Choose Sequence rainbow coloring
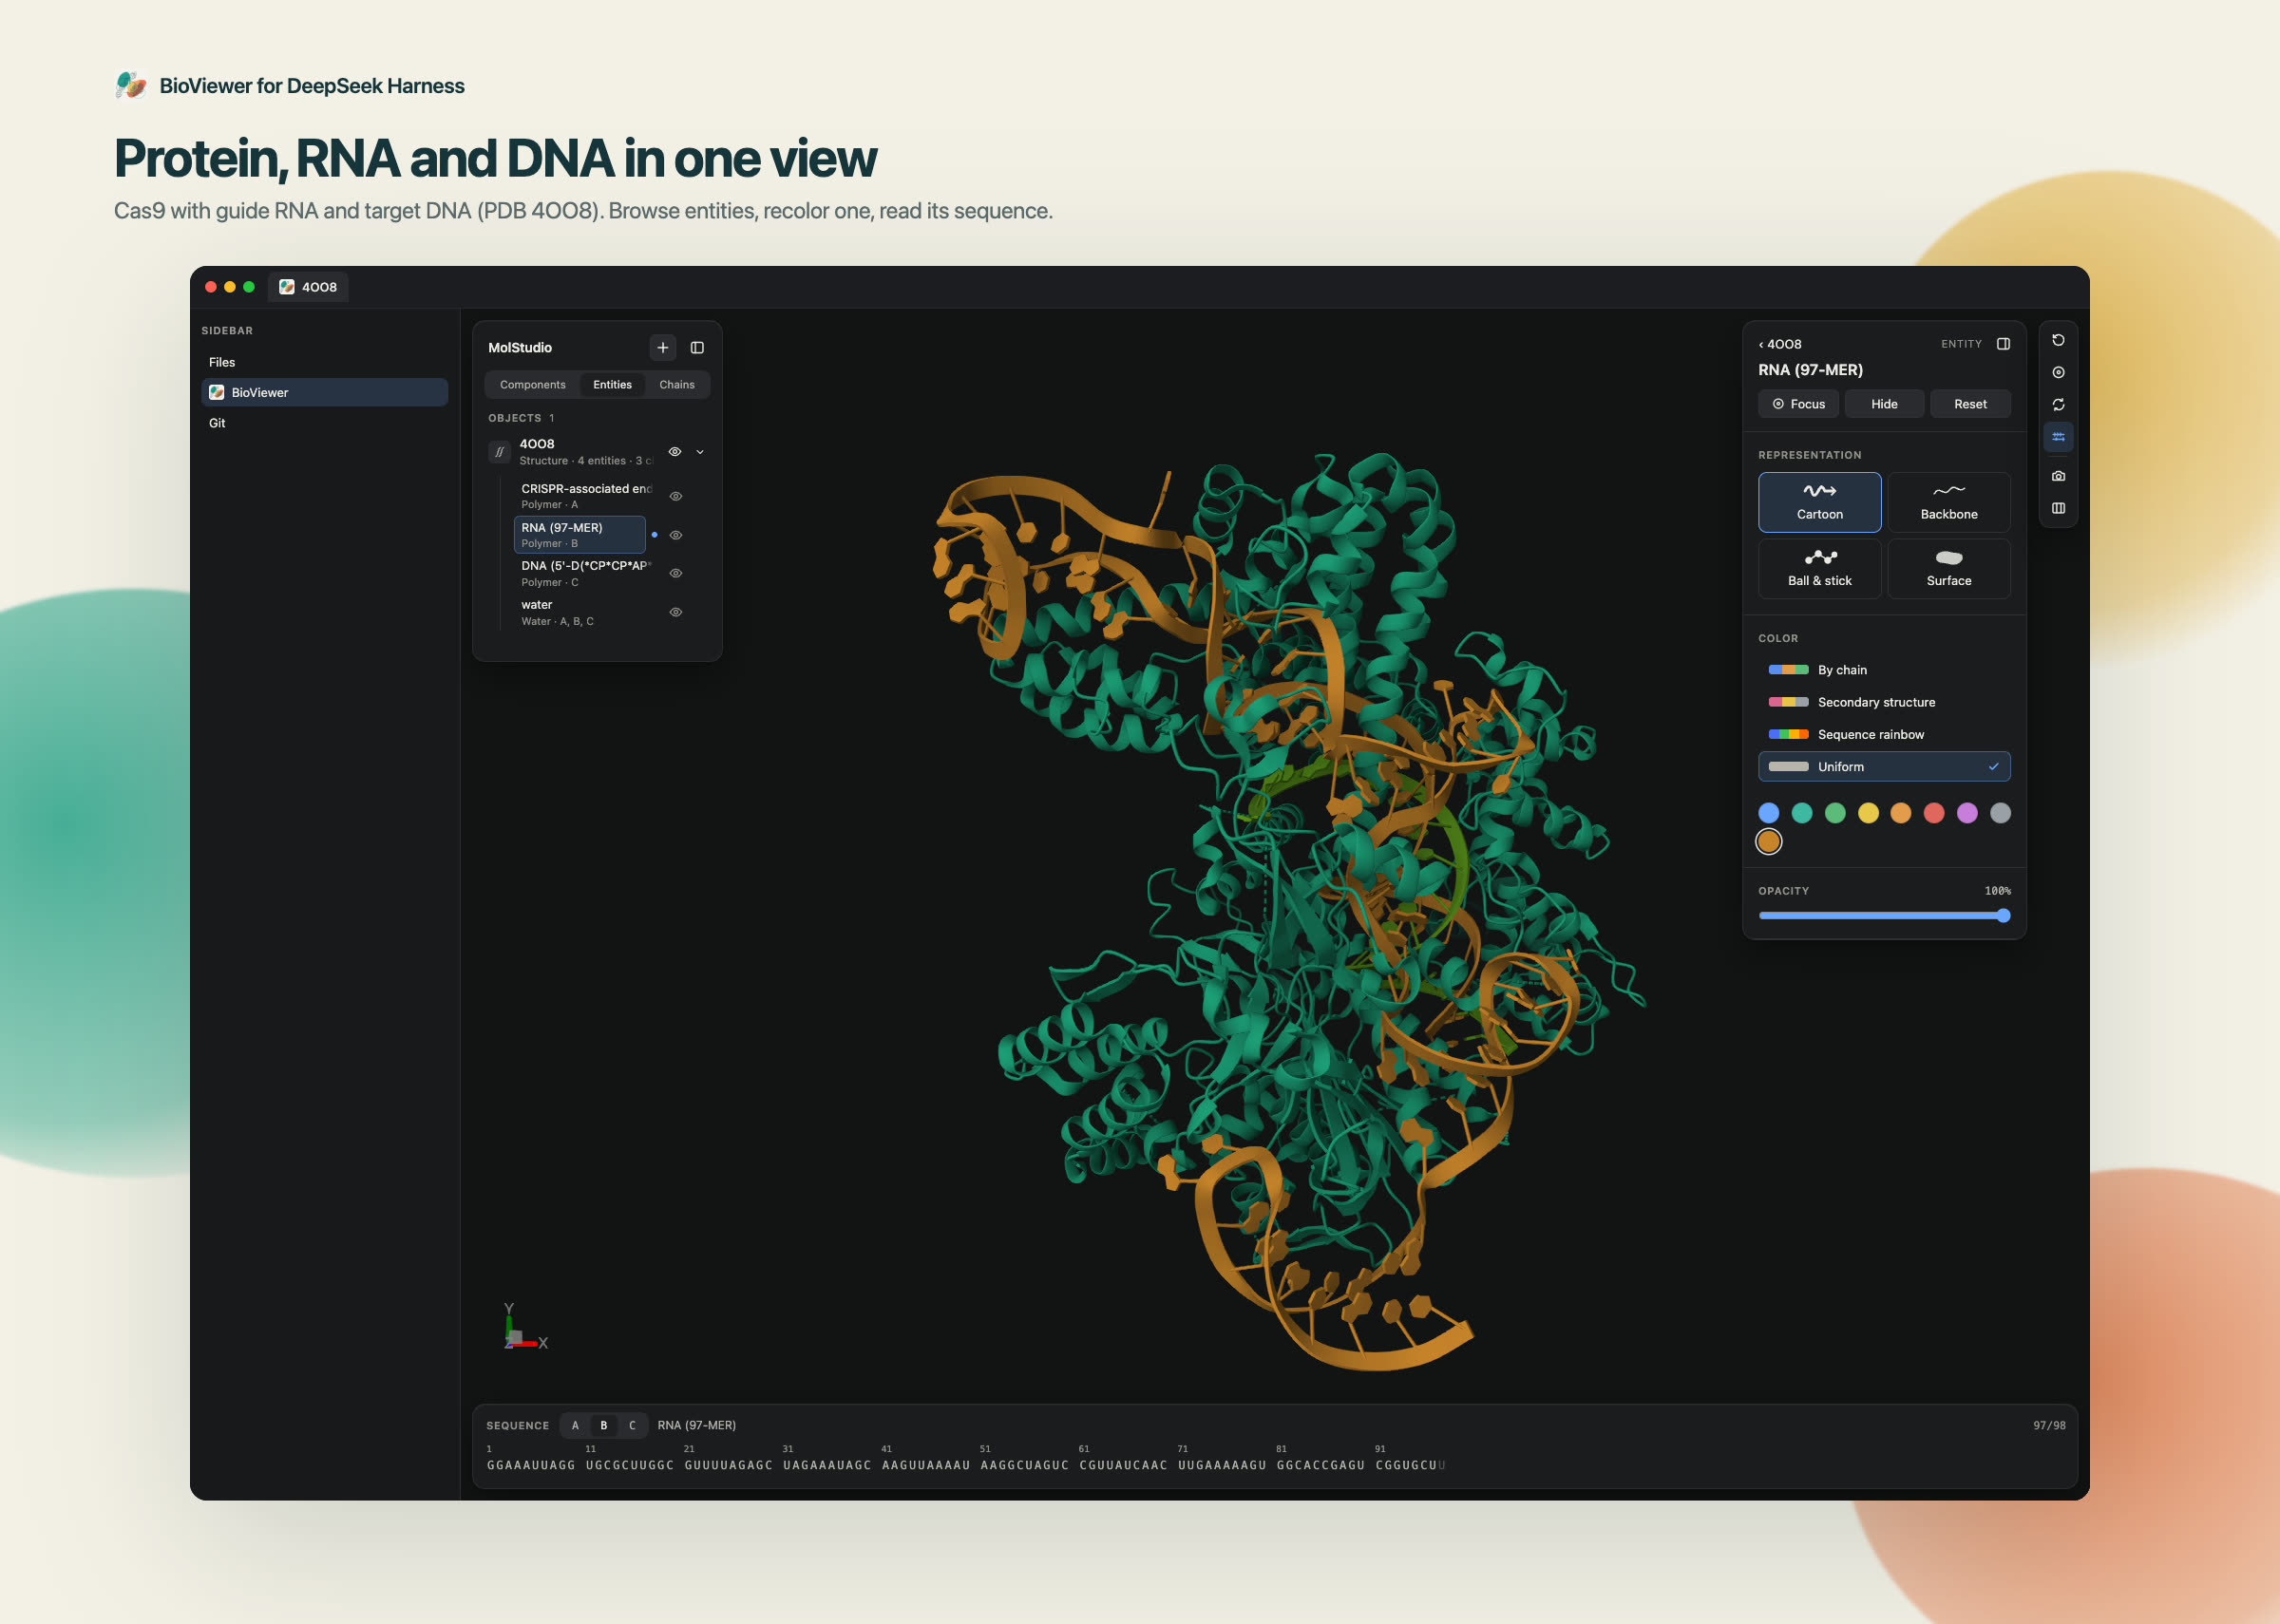The image size is (2280, 1624). click(x=1884, y=734)
